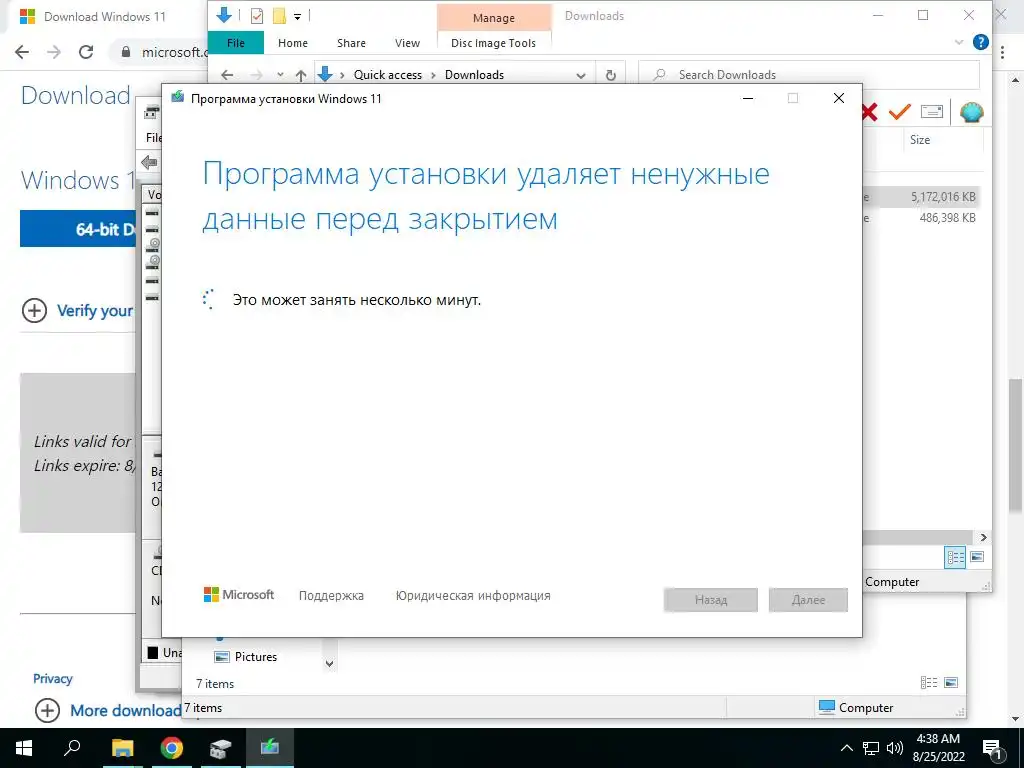The height and width of the screenshot is (768, 1024).
Task: Go back in the Downloads Explorer window
Action: click(227, 75)
